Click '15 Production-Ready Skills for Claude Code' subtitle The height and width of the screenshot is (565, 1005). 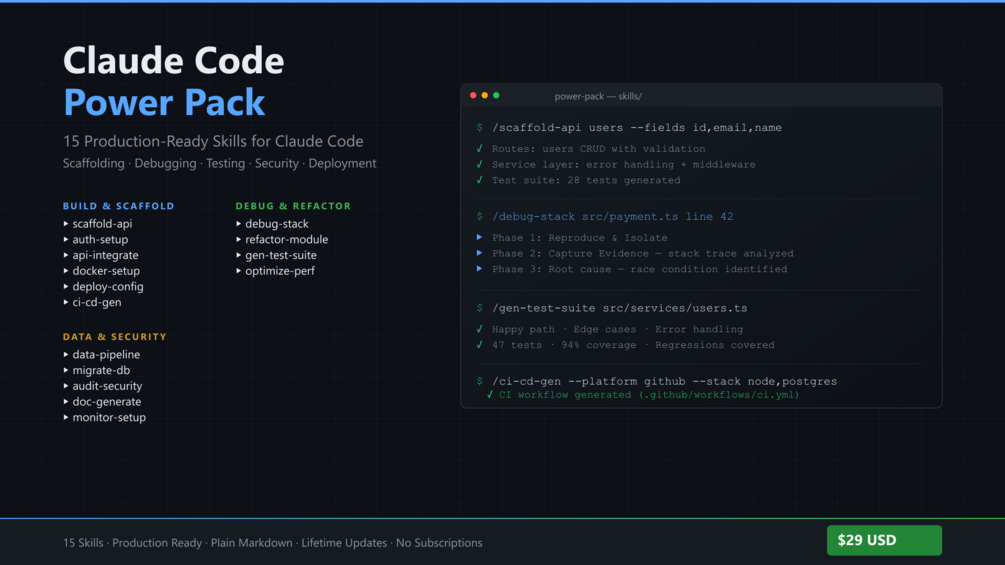click(x=213, y=141)
